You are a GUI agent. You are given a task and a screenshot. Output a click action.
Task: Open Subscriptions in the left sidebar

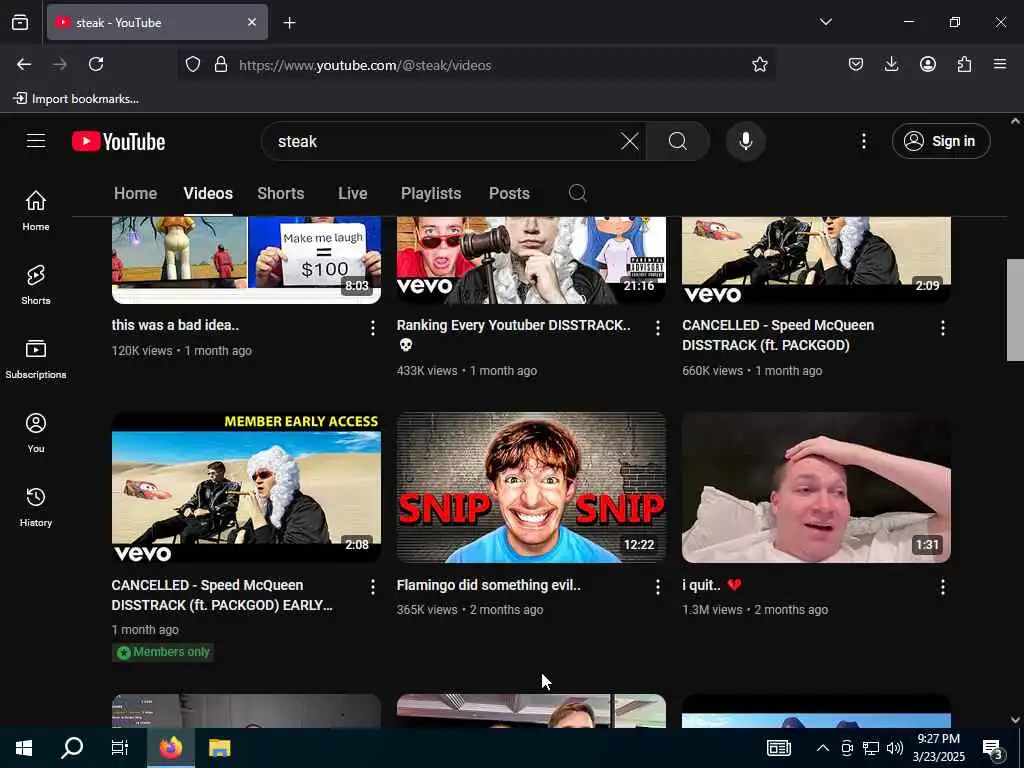[36, 359]
